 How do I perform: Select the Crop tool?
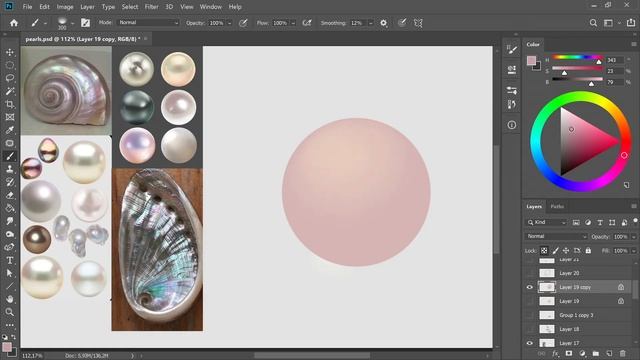pos(10,104)
